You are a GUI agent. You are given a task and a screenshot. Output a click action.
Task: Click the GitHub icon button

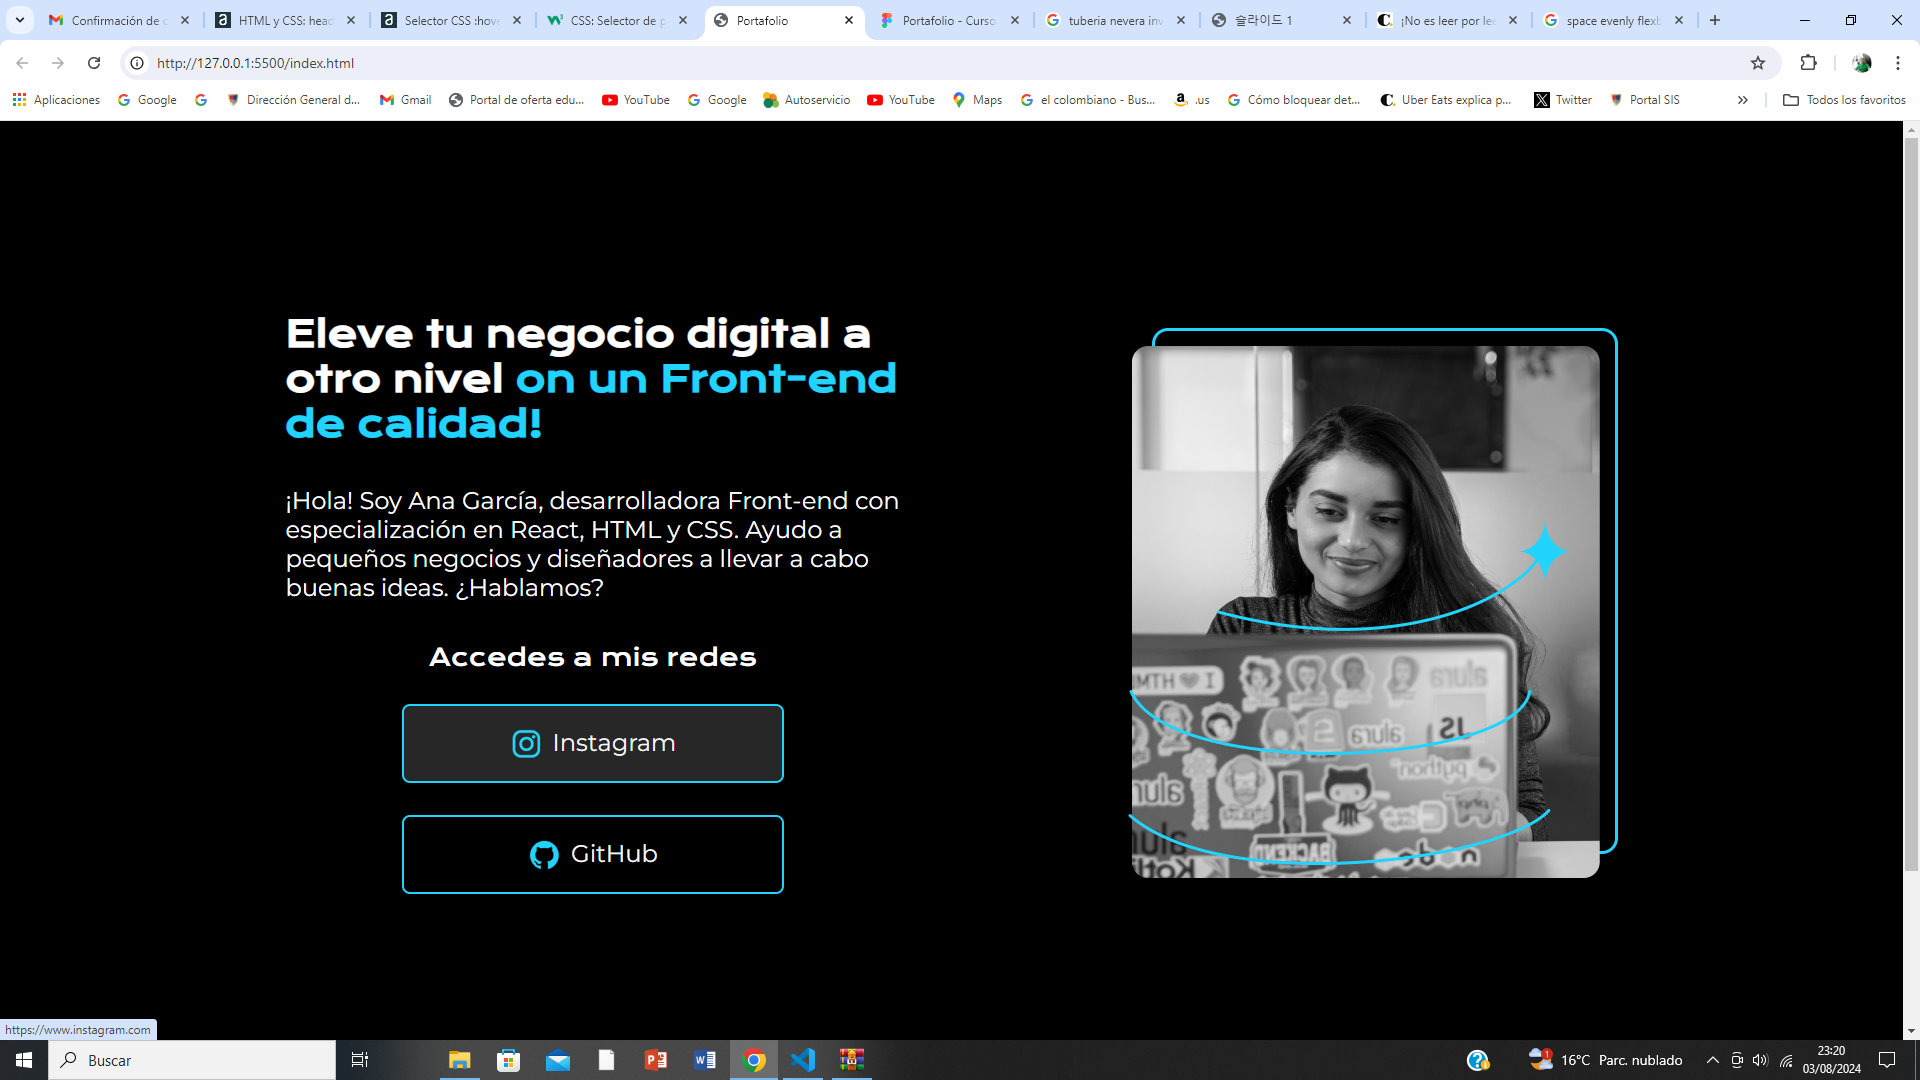click(x=543, y=853)
